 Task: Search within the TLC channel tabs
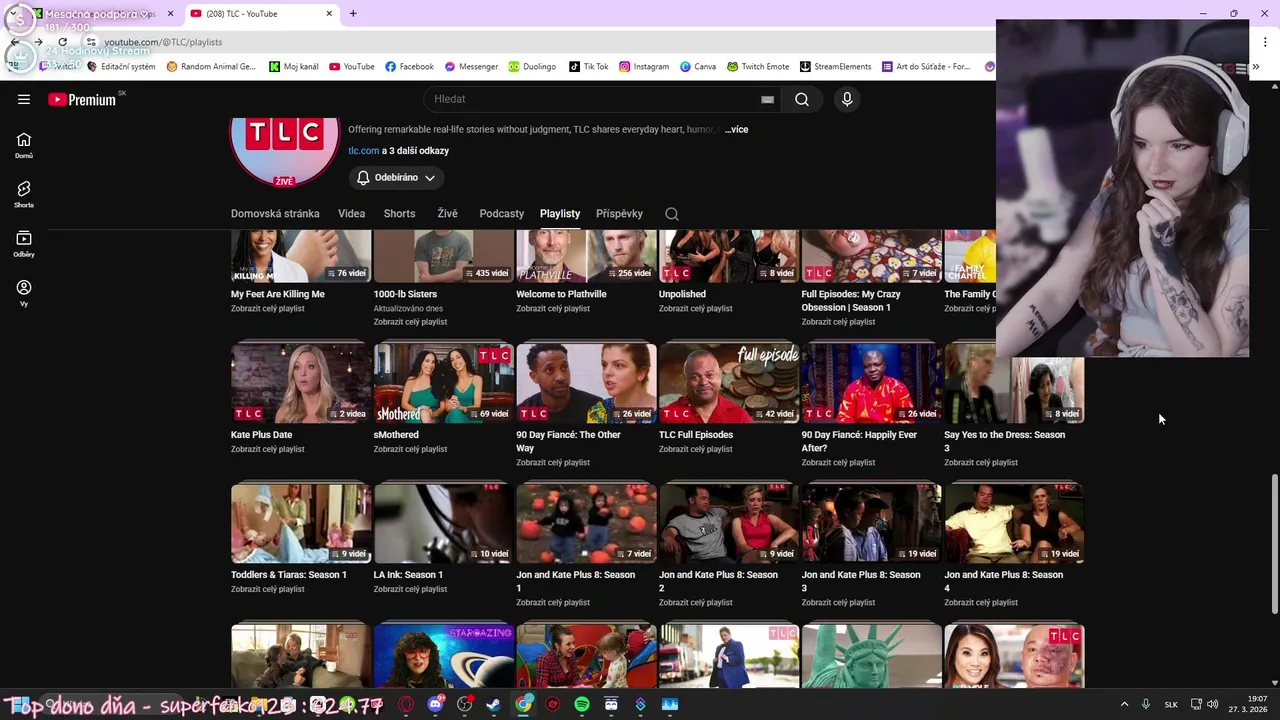point(672,213)
